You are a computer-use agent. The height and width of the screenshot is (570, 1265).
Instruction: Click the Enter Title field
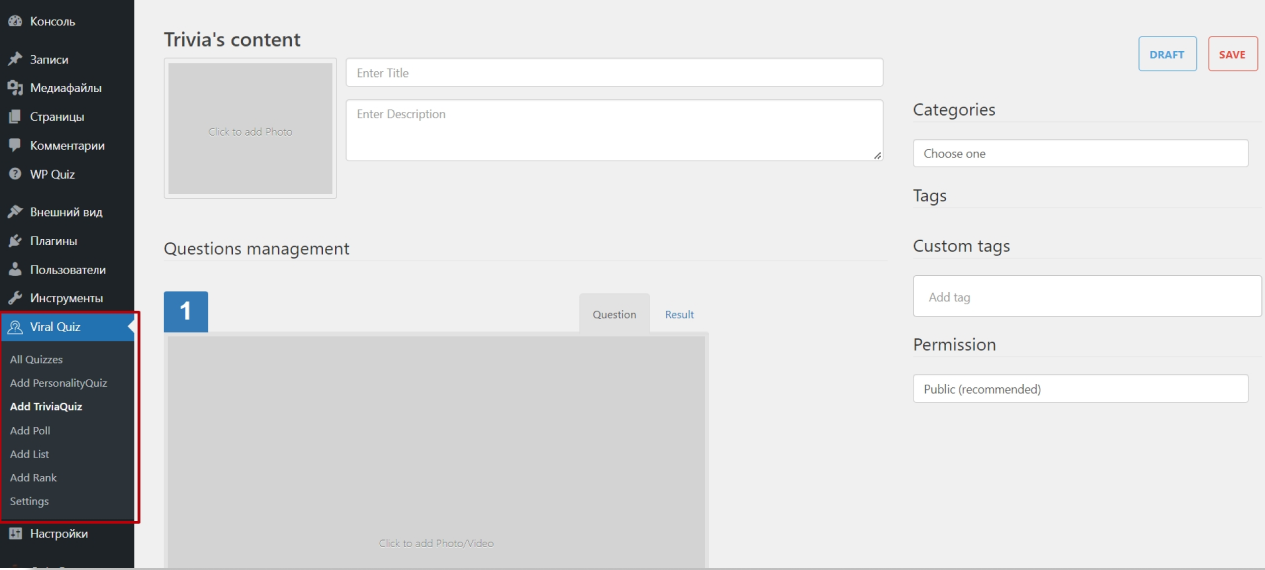pos(614,73)
